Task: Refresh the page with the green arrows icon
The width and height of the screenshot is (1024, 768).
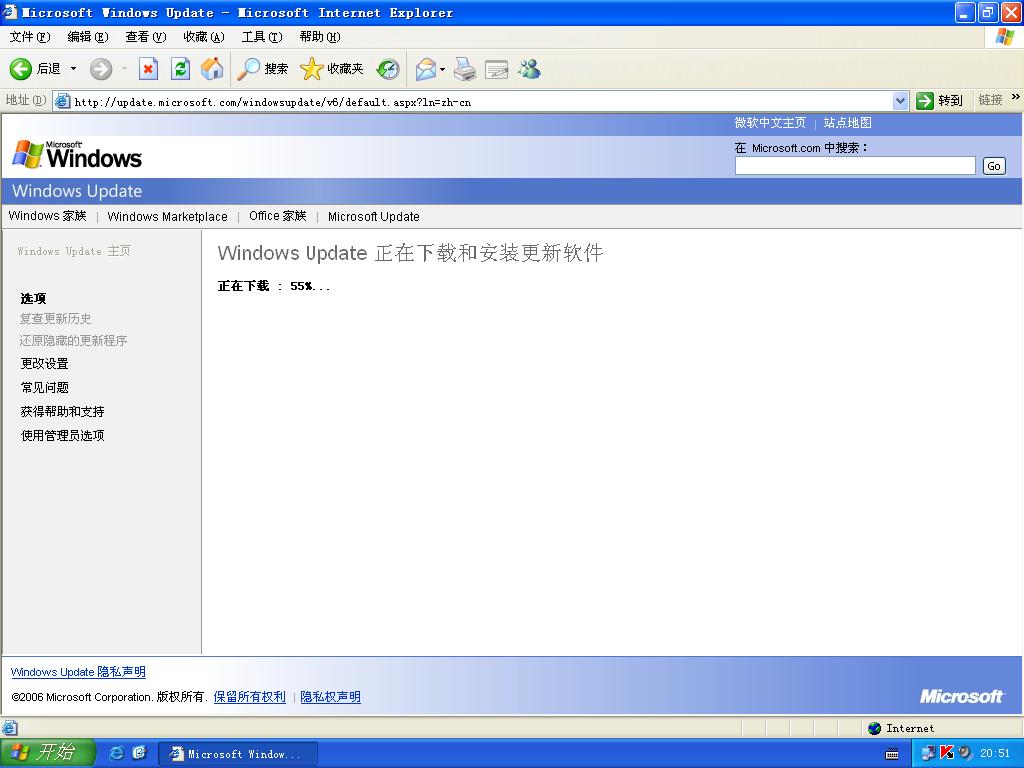Action: tap(180, 69)
